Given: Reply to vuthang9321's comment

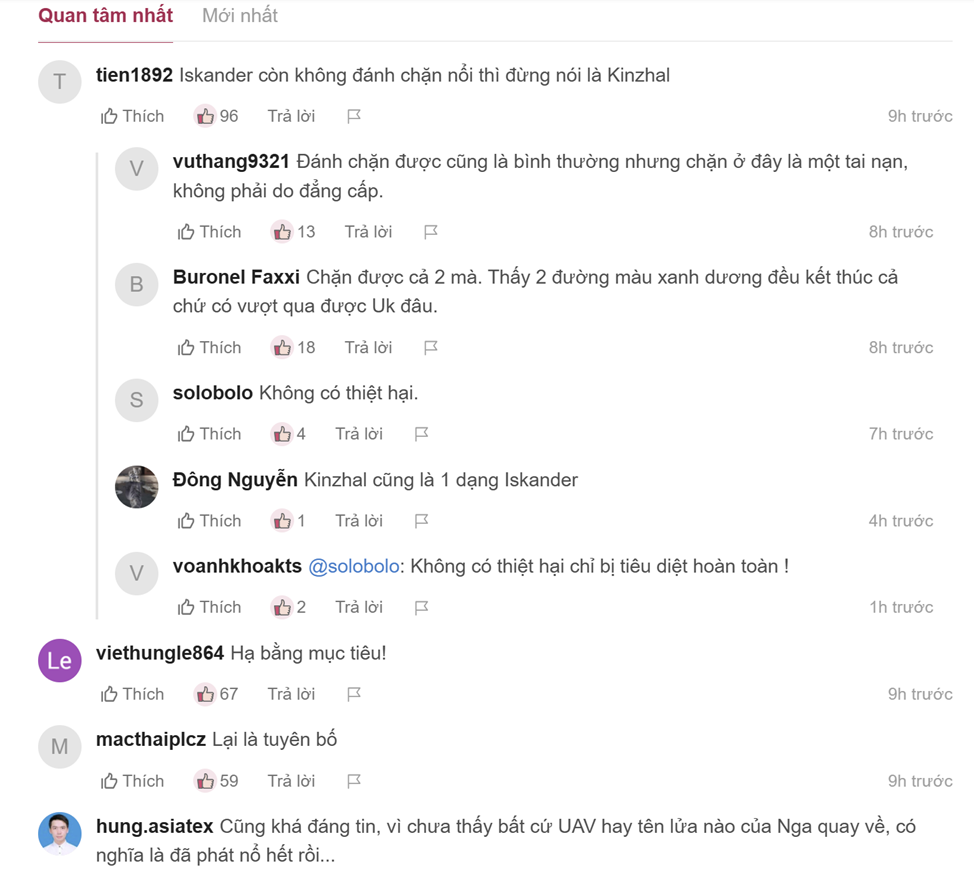Looking at the screenshot, I should [368, 232].
